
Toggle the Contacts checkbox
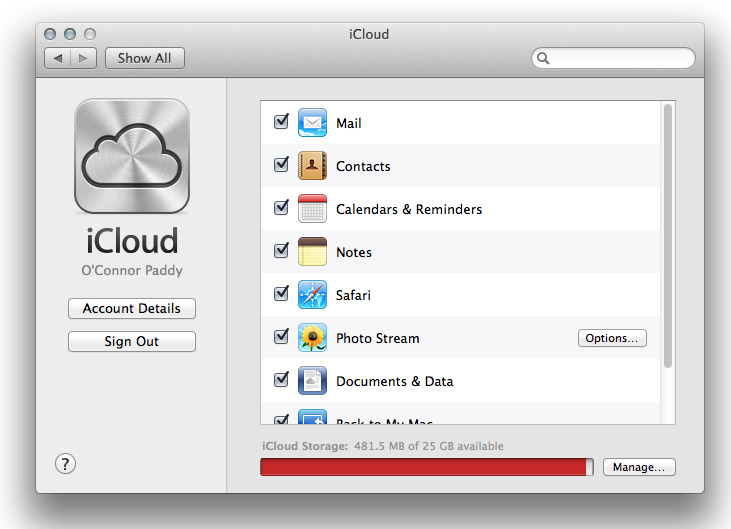pyautogui.click(x=281, y=165)
